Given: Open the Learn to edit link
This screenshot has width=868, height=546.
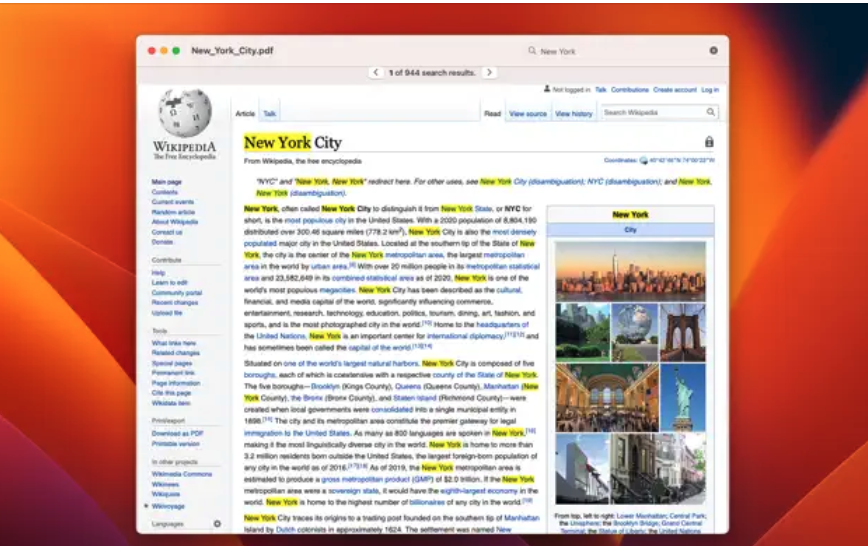Looking at the screenshot, I should [x=169, y=282].
